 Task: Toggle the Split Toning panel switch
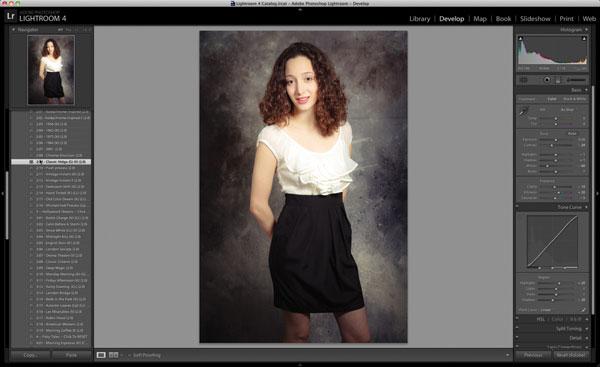pyautogui.click(x=517, y=328)
